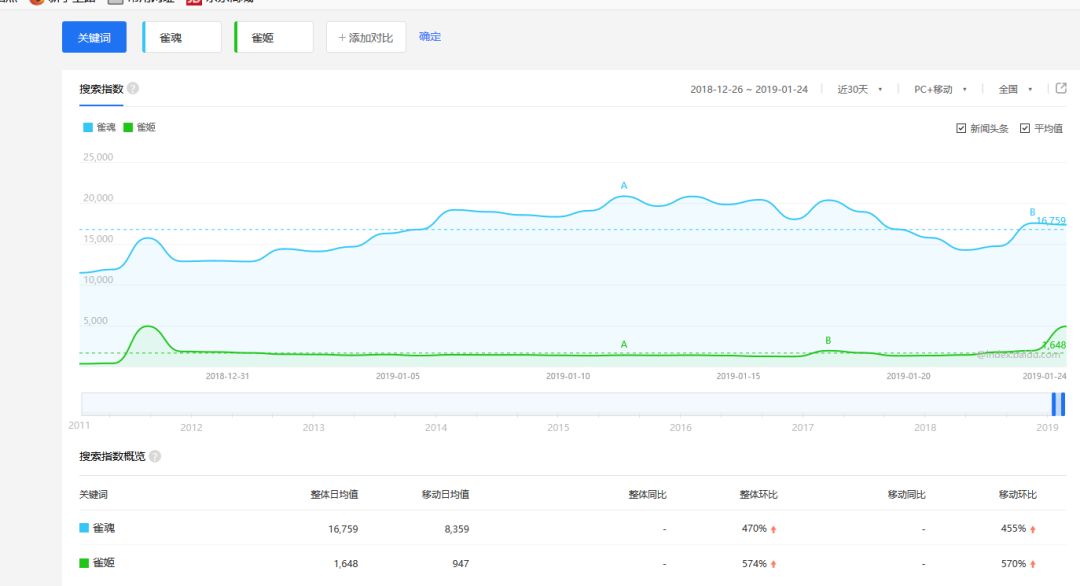Click the 470% overall change value
Image resolution: width=1080 pixels, height=586 pixels.
pos(754,528)
